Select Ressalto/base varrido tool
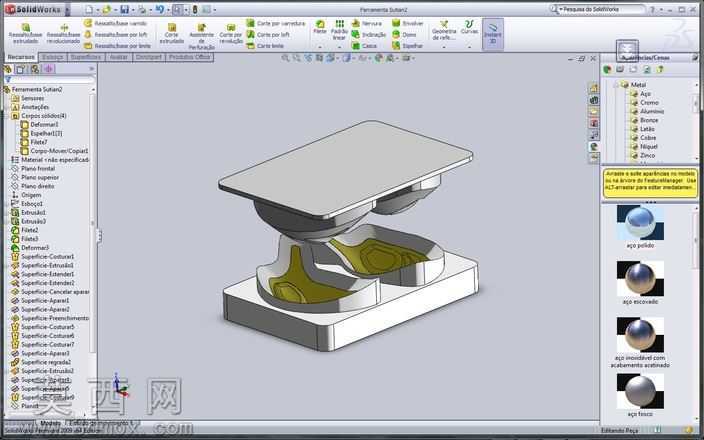The height and width of the screenshot is (440, 704). coord(115,23)
